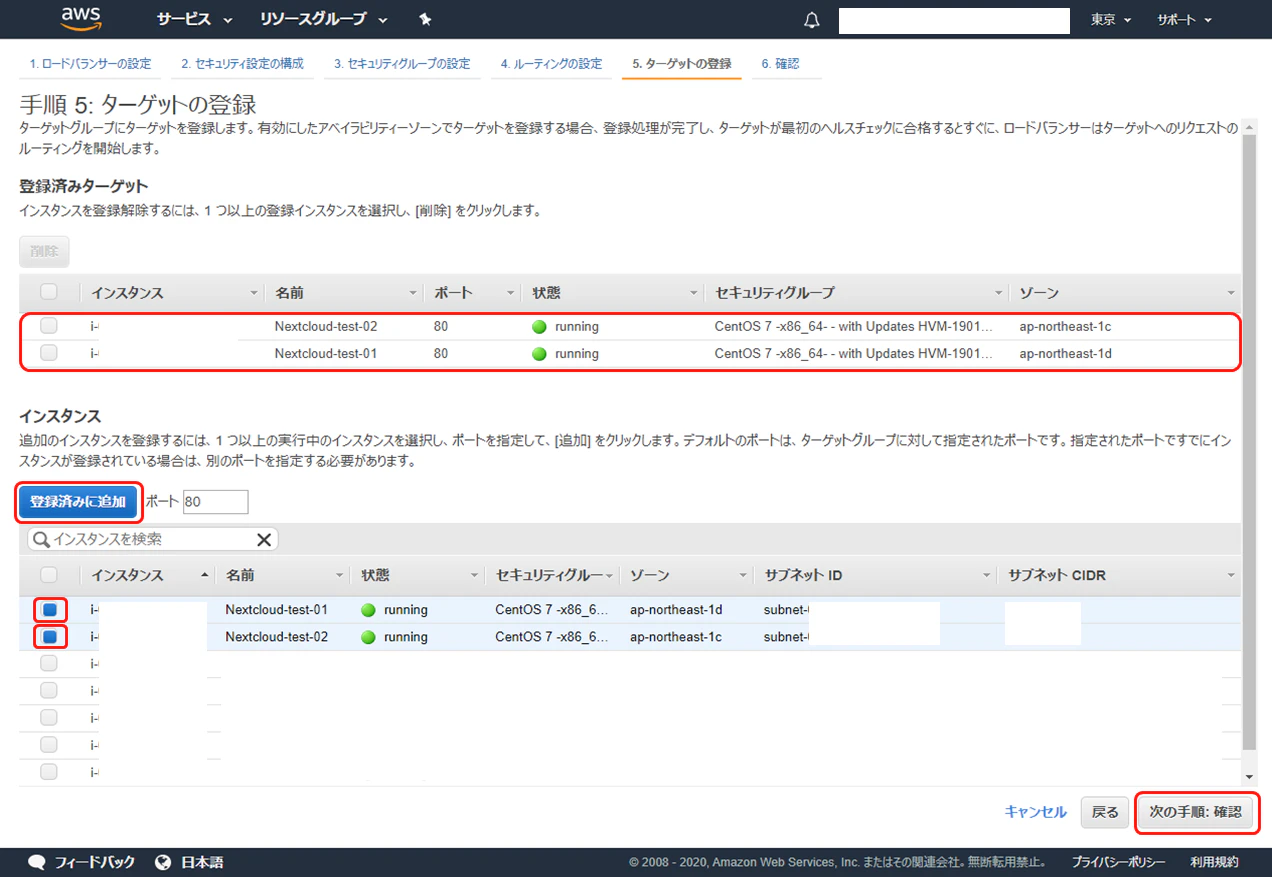Click the account search box in header
This screenshot has height=877, width=1272.
[954, 21]
